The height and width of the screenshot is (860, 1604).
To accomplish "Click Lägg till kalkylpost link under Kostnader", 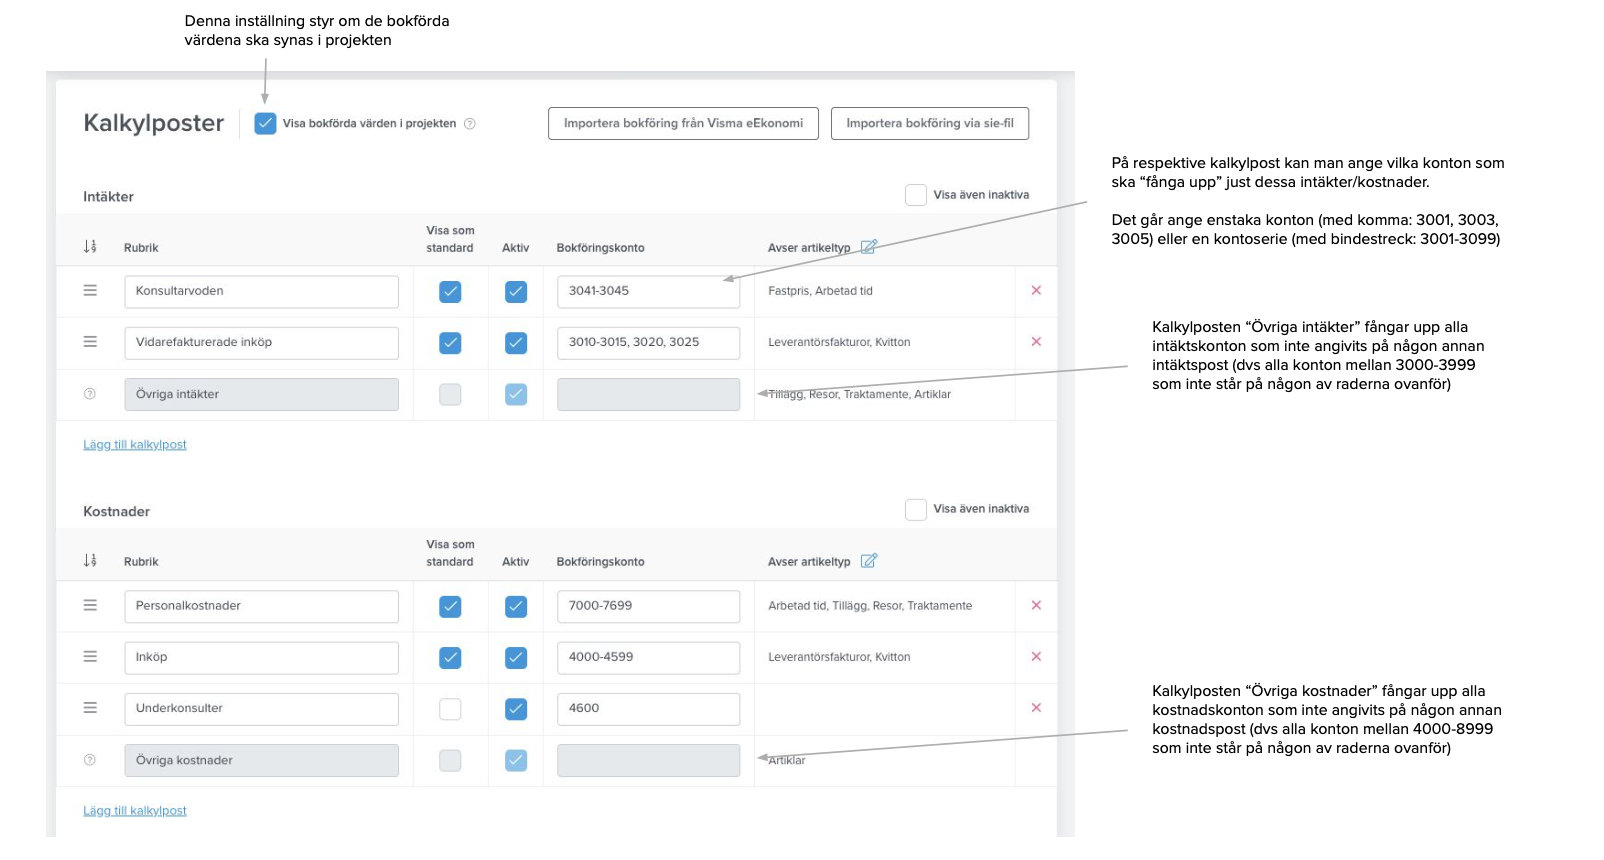I will coord(135,811).
